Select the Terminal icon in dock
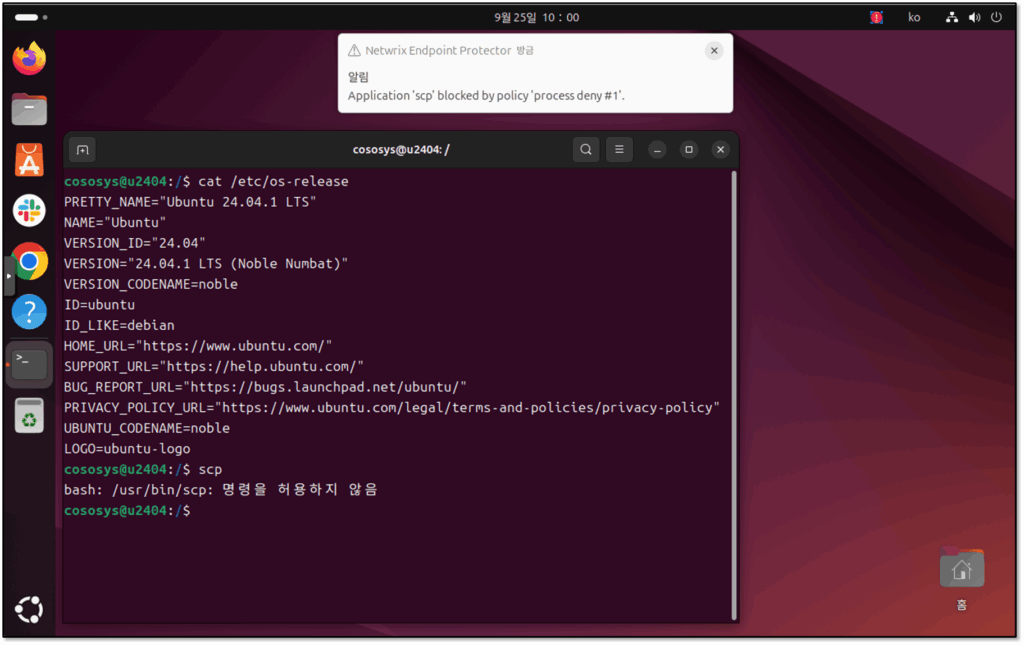This screenshot has height=645, width=1024. point(29,364)
